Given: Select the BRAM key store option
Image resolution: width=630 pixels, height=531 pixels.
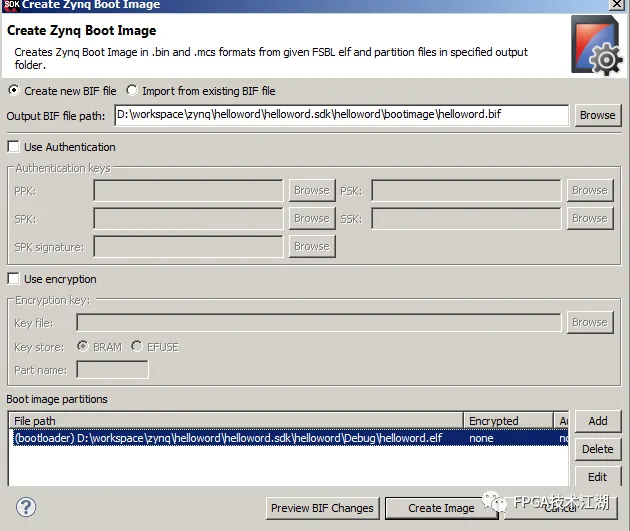Looking at the screenshot, I should 84,347.
